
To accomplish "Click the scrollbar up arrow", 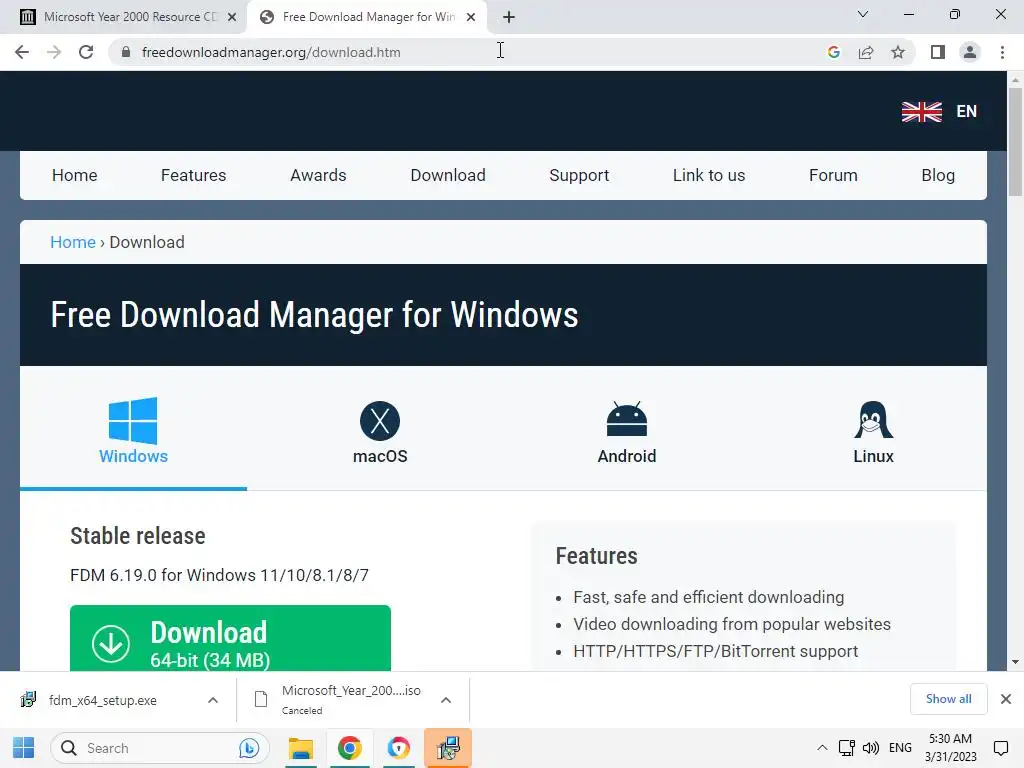I will [1015, 80].
